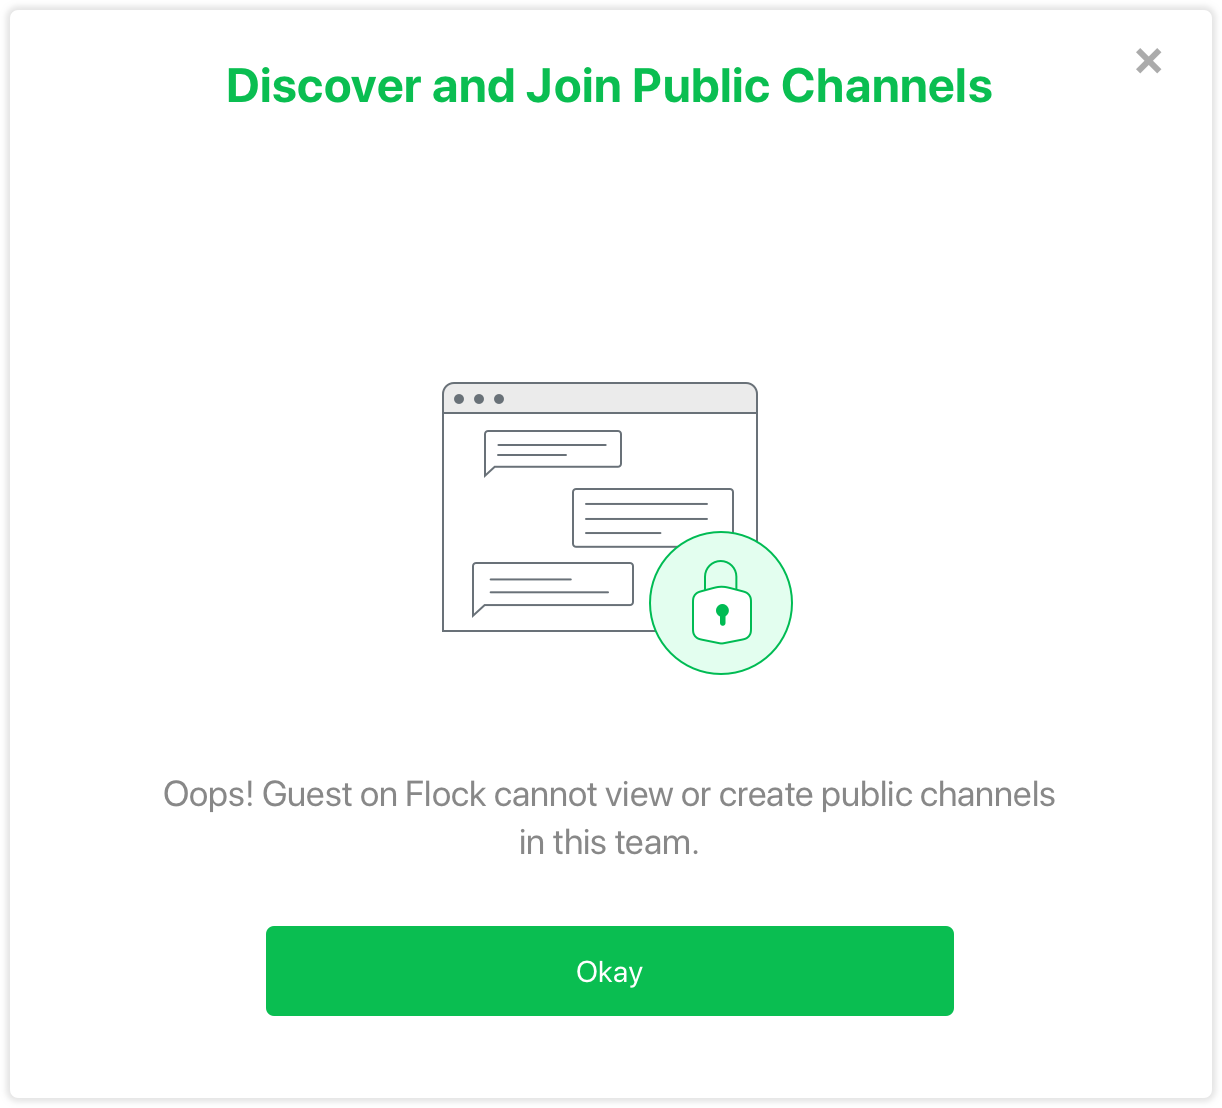
Task: Click the middle dot in the illustrated window bar
Action: (479, 399)
